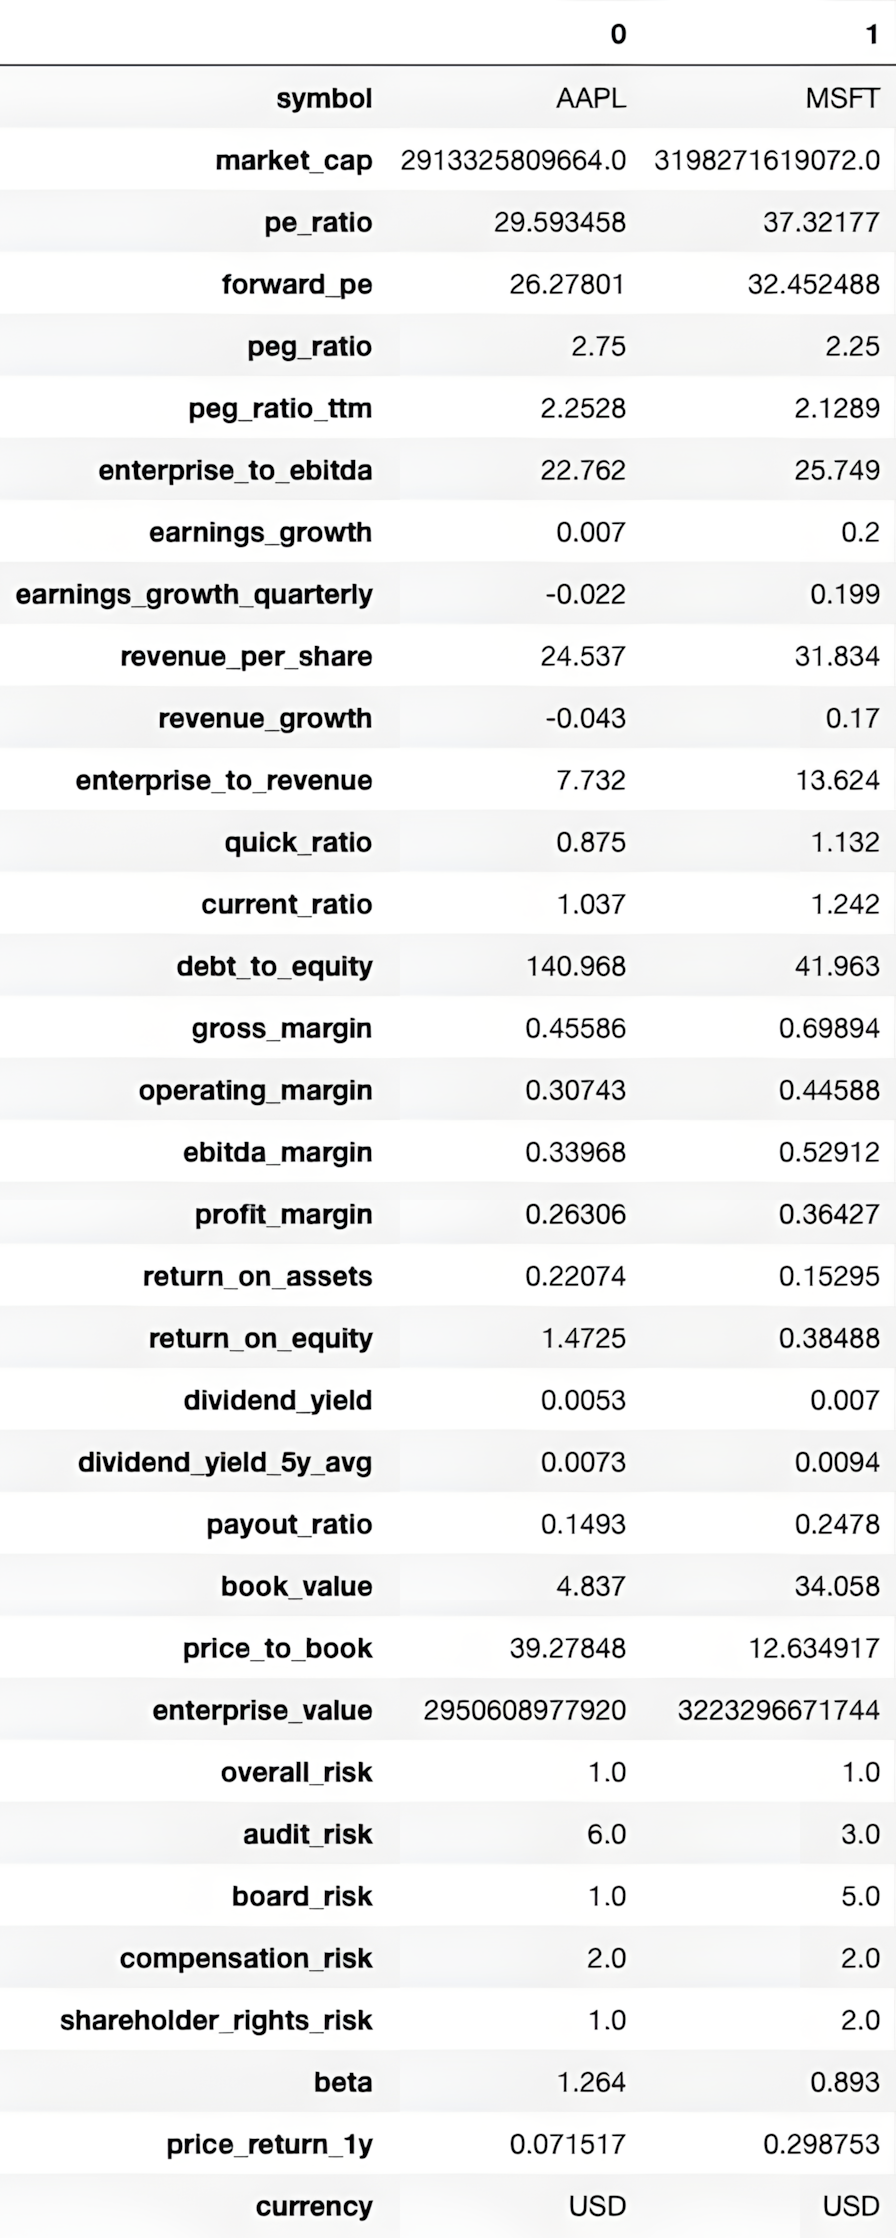Select the return_on_assets row label

coord(257,1277)
